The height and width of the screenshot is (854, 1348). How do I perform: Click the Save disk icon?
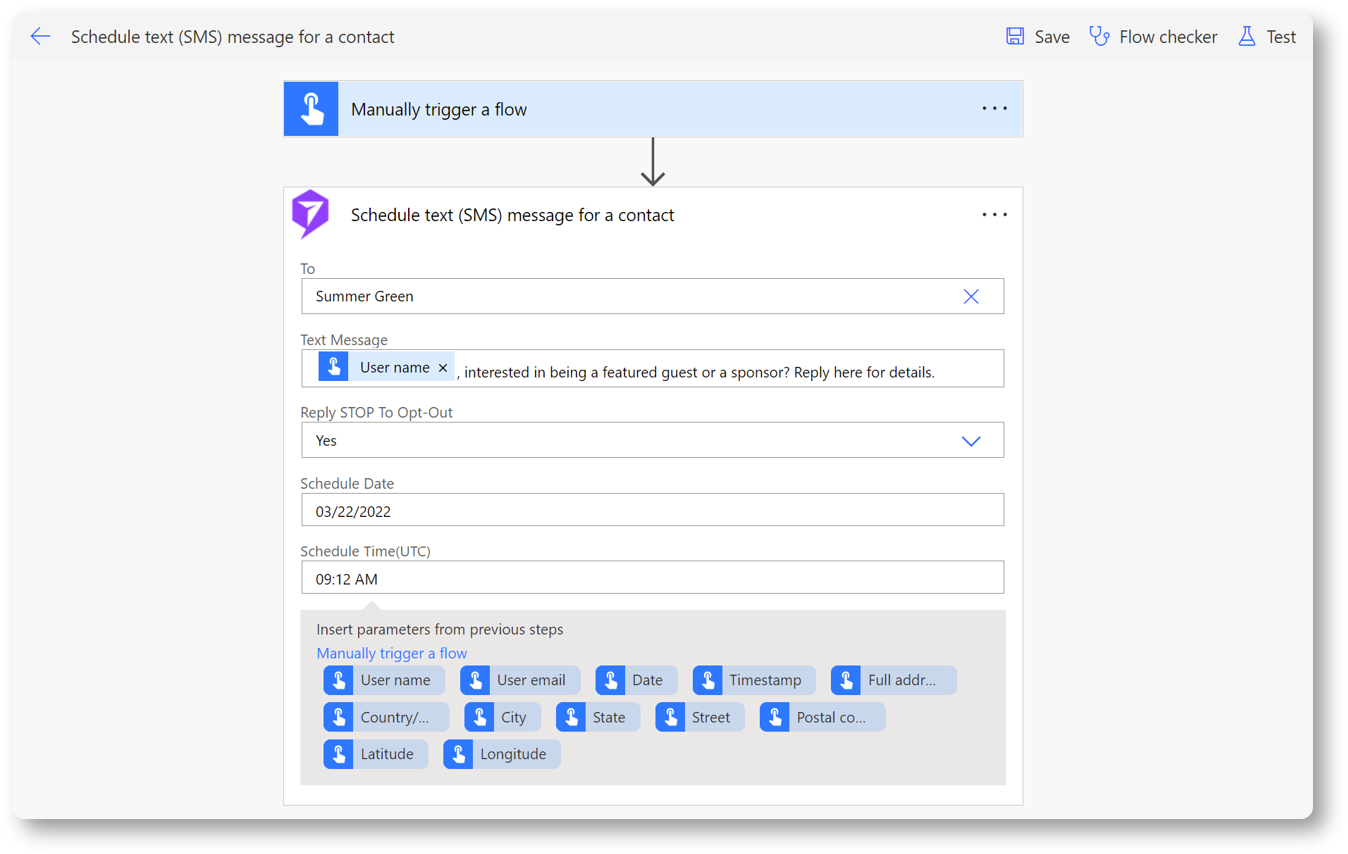[x=1015, y=37]
